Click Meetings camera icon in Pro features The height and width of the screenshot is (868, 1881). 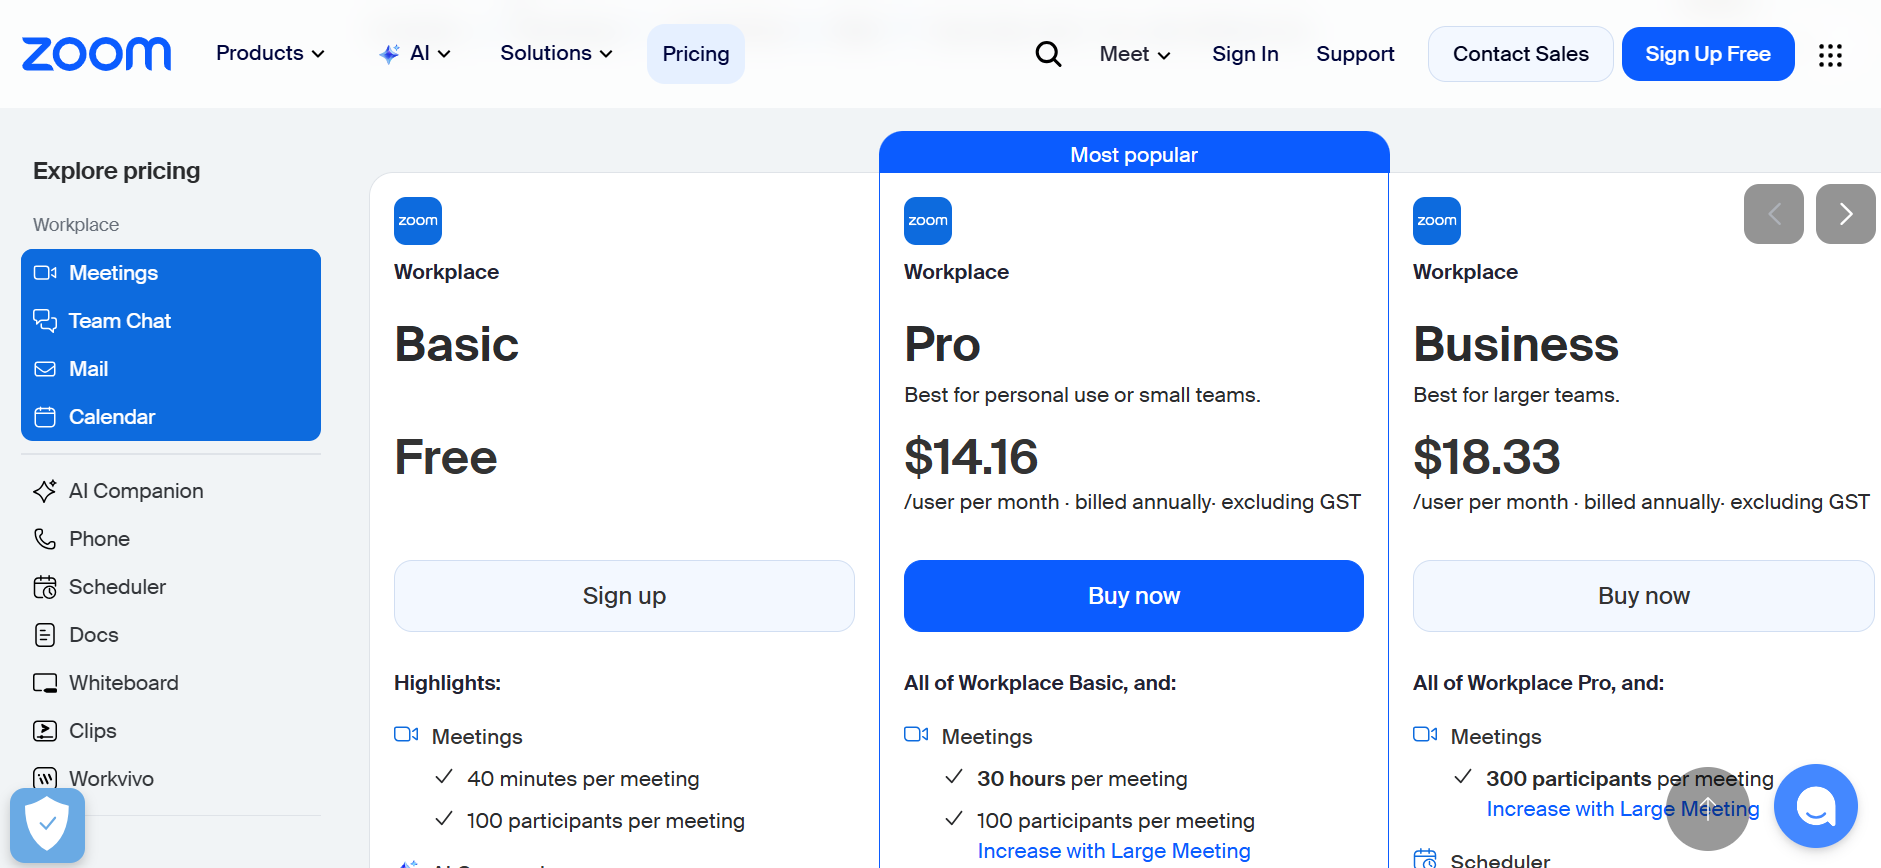click(x=916, y=735)
